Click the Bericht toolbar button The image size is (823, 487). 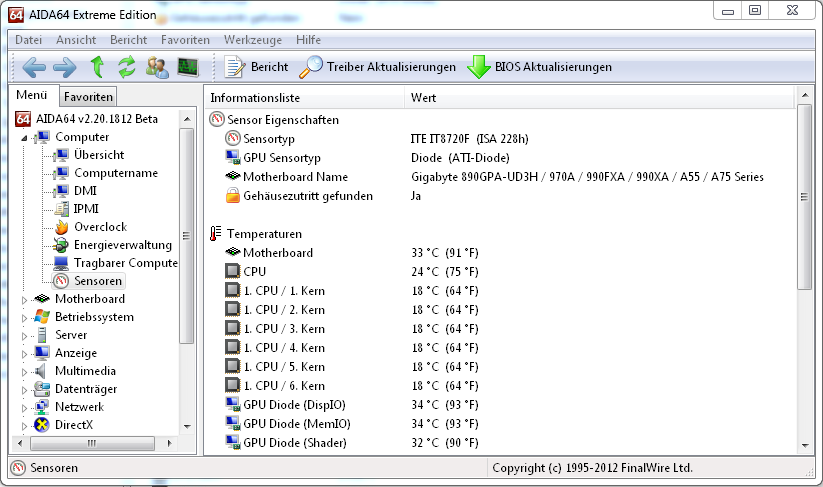(256, 67)
